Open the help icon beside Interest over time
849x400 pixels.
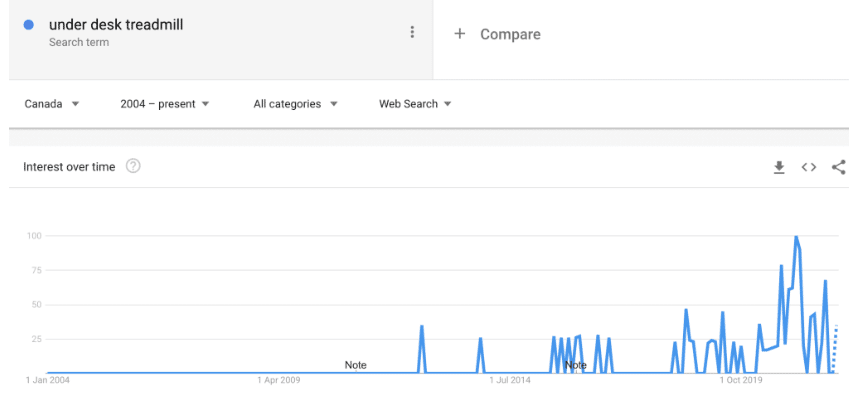coord(133,166)
